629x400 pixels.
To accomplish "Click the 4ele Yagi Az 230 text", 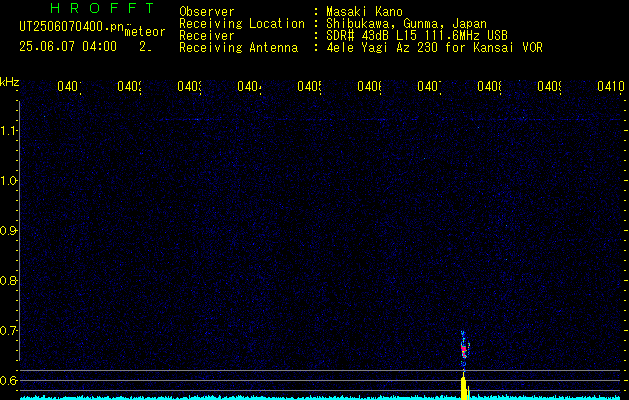I will point(383,48).
